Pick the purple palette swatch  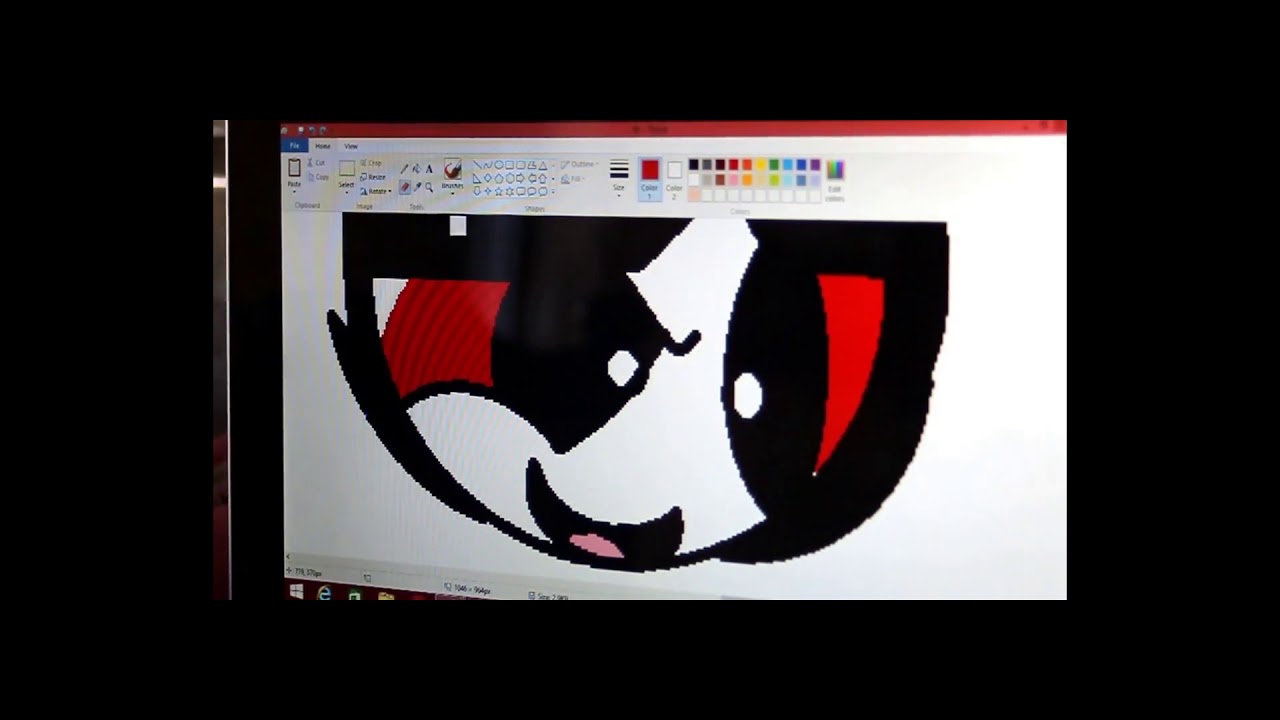click(815, 165)
